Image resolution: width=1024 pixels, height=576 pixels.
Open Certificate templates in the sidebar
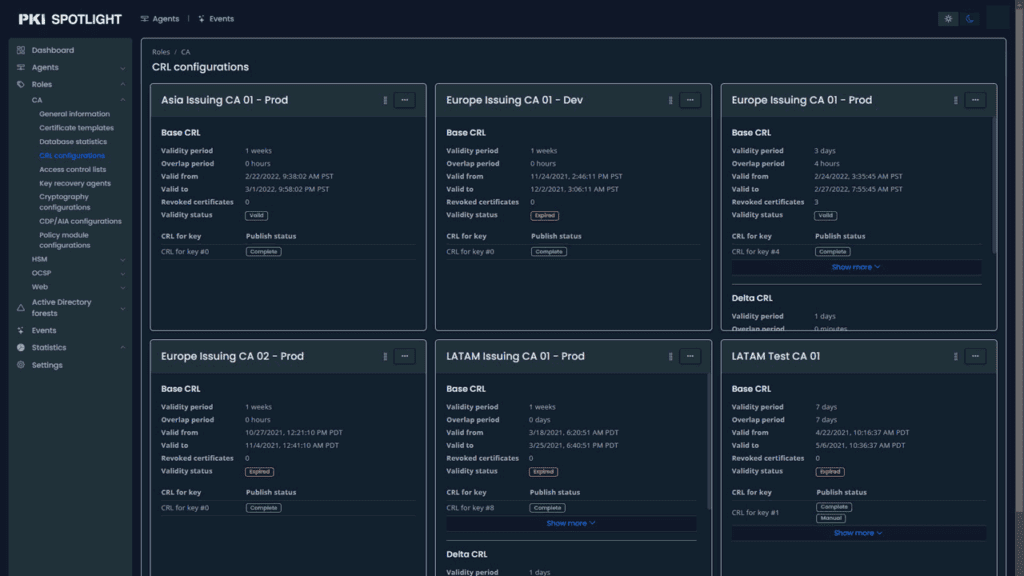coord(76,128)
